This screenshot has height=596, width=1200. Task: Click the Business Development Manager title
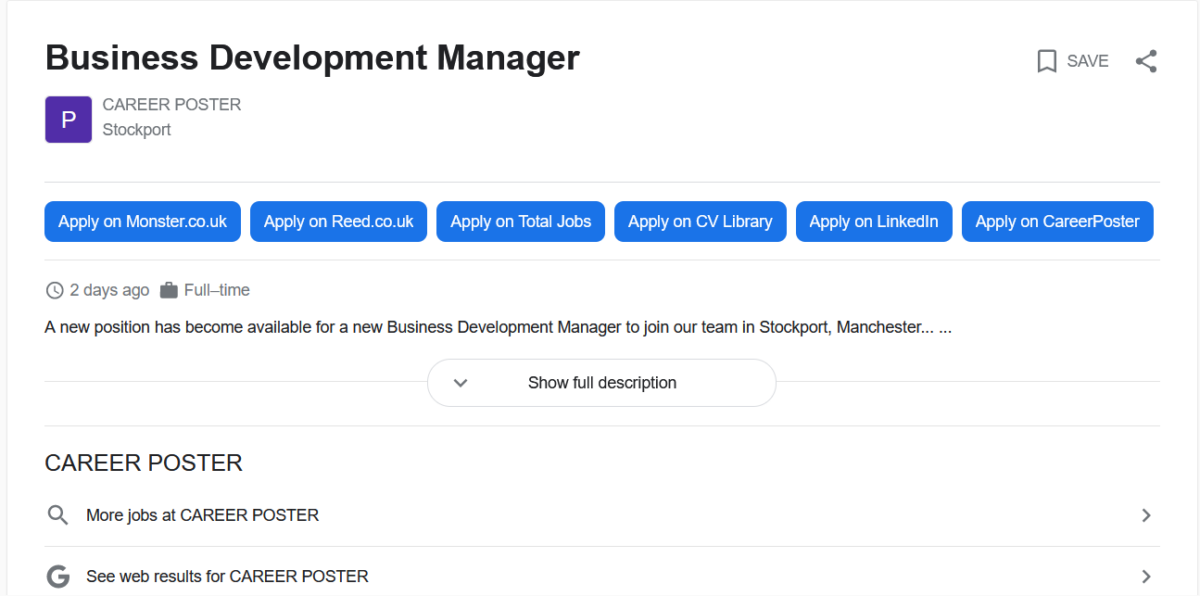click(x=312, y=57)
